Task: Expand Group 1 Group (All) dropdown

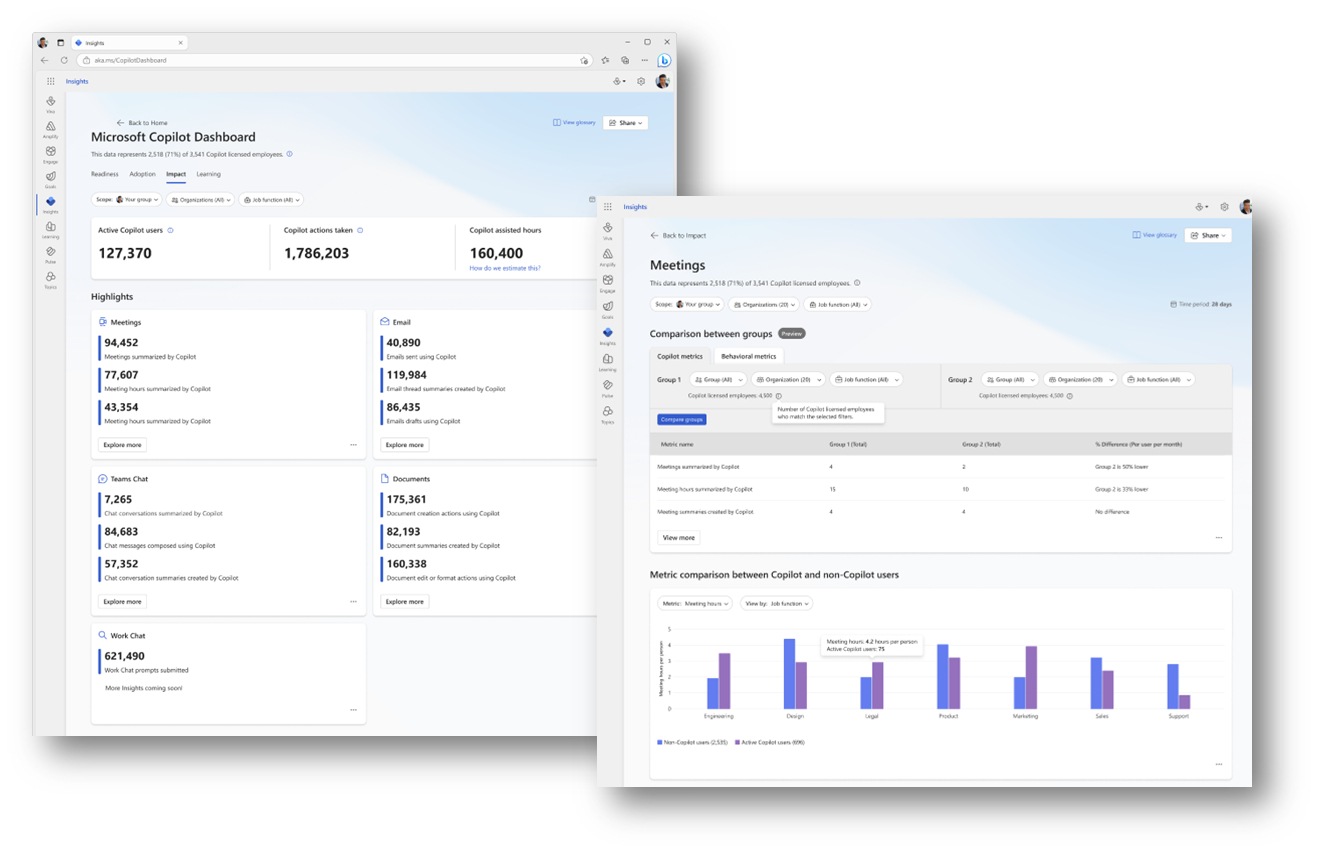Action: click(x=718, y=380)
